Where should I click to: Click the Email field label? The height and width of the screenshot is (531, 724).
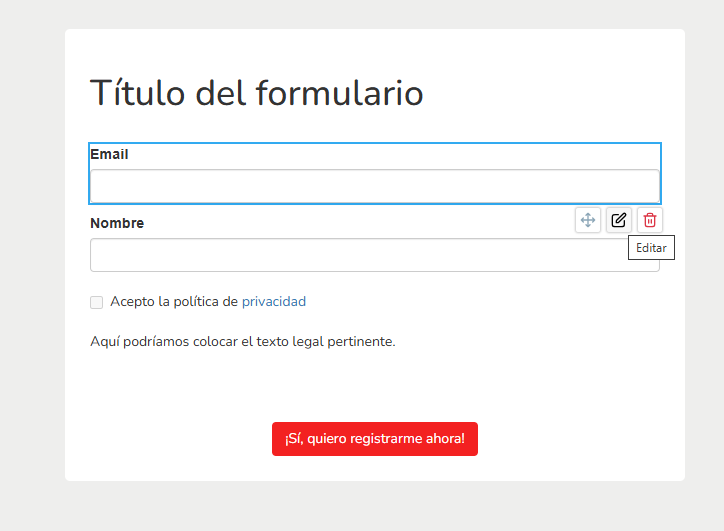109,154
